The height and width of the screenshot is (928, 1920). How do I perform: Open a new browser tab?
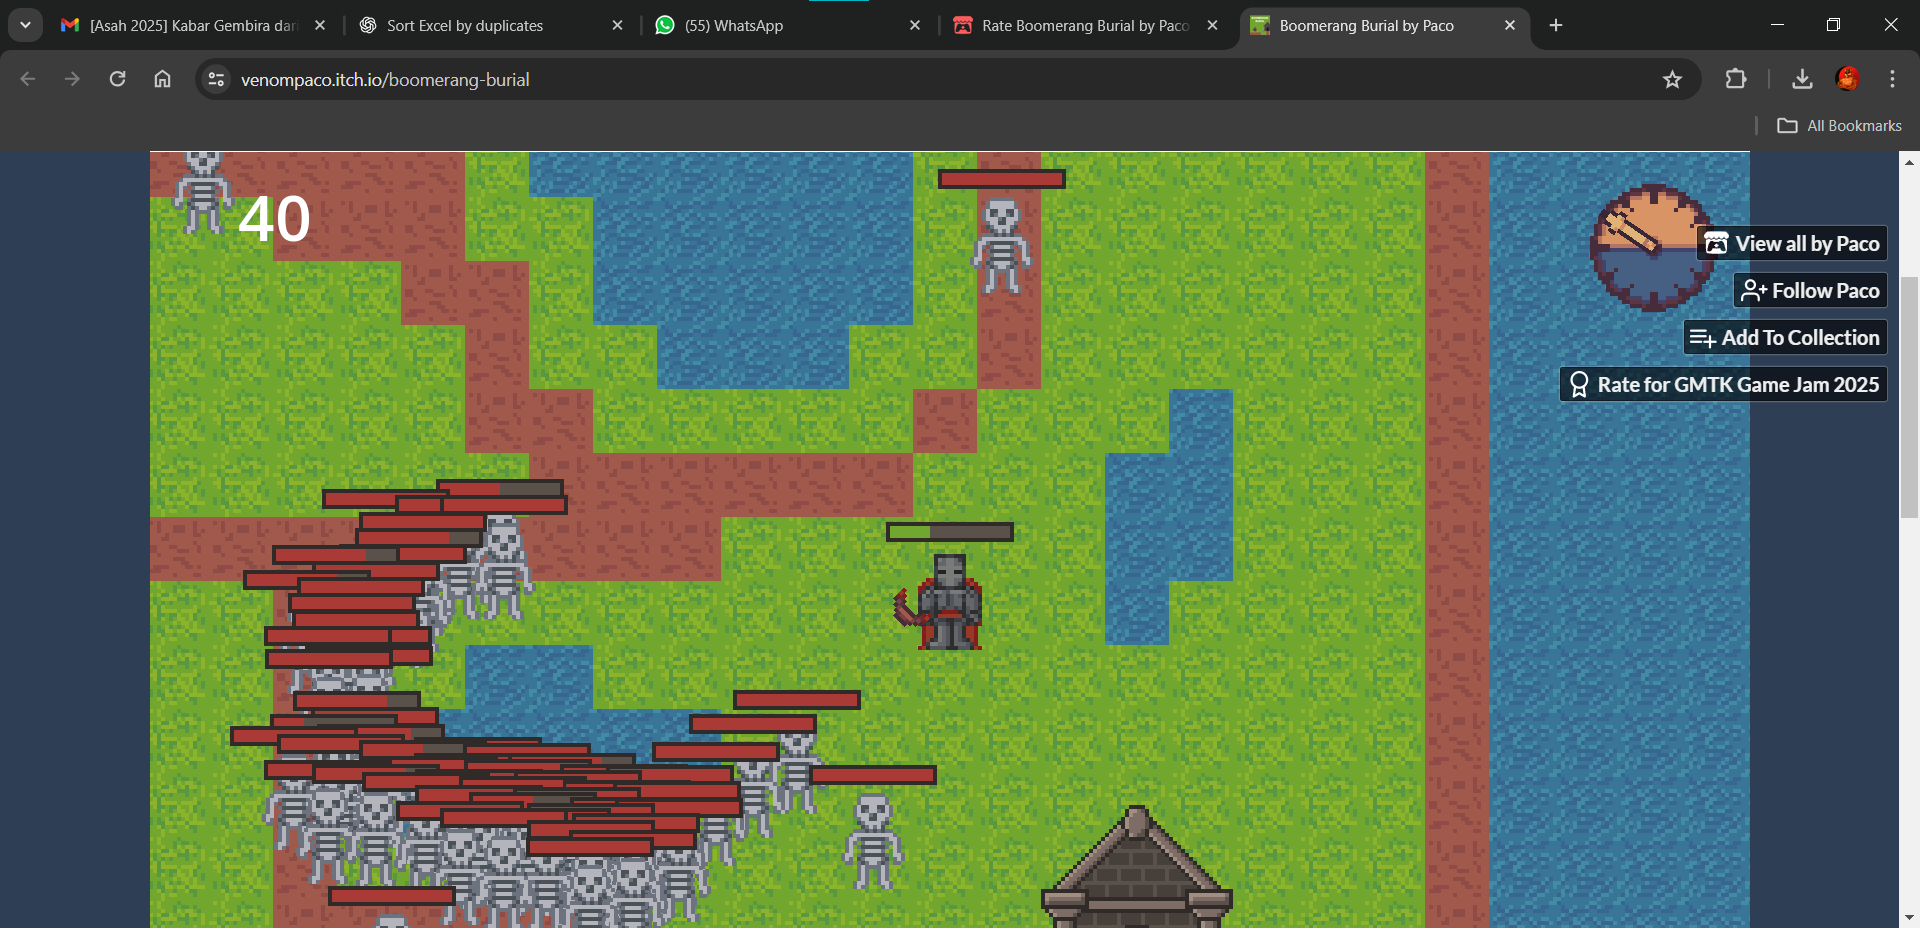pos(1556,25)
